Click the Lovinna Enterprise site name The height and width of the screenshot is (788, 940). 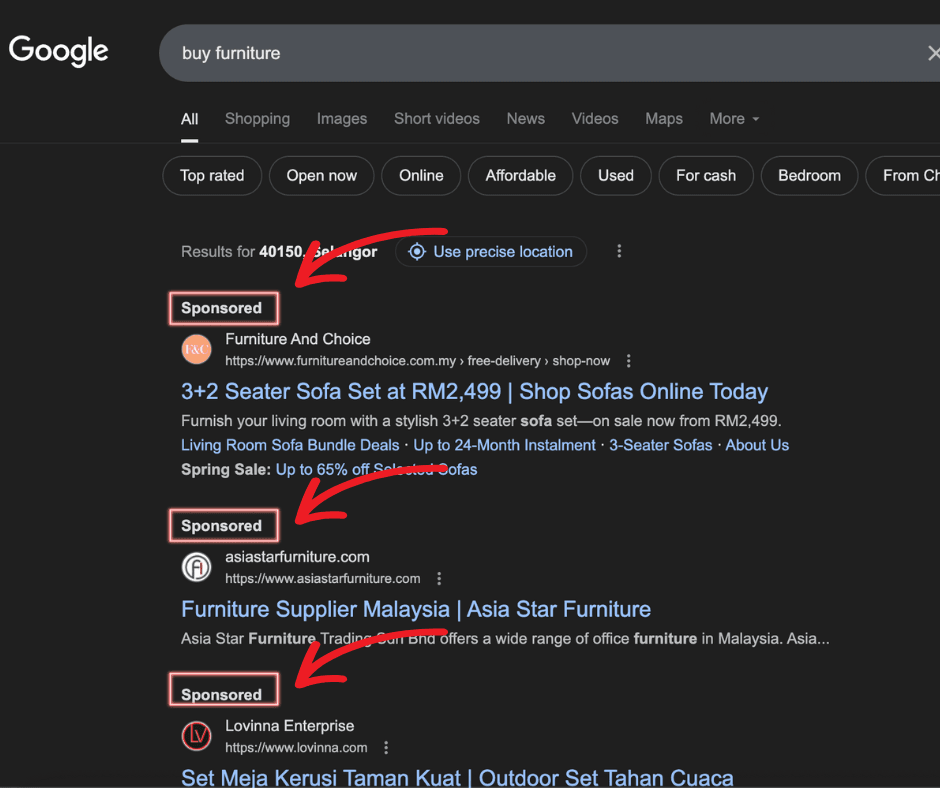290,726
